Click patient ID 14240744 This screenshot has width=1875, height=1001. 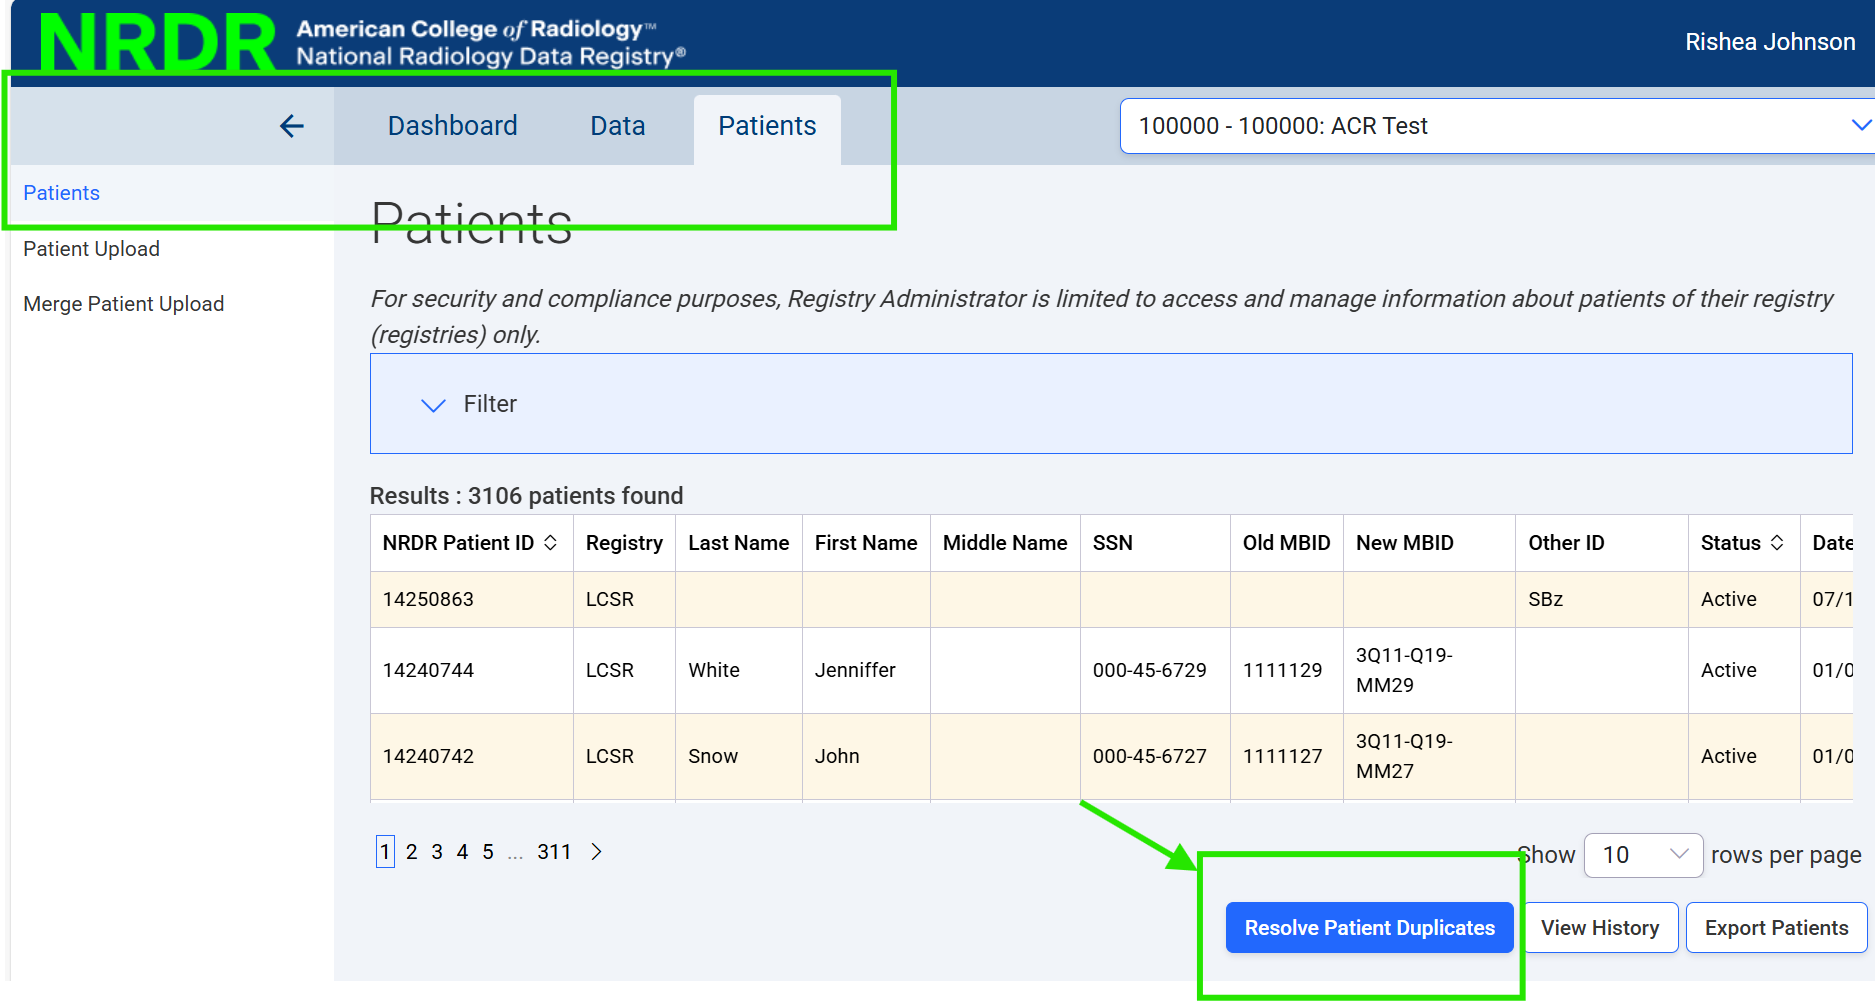[x=428, y=670]
